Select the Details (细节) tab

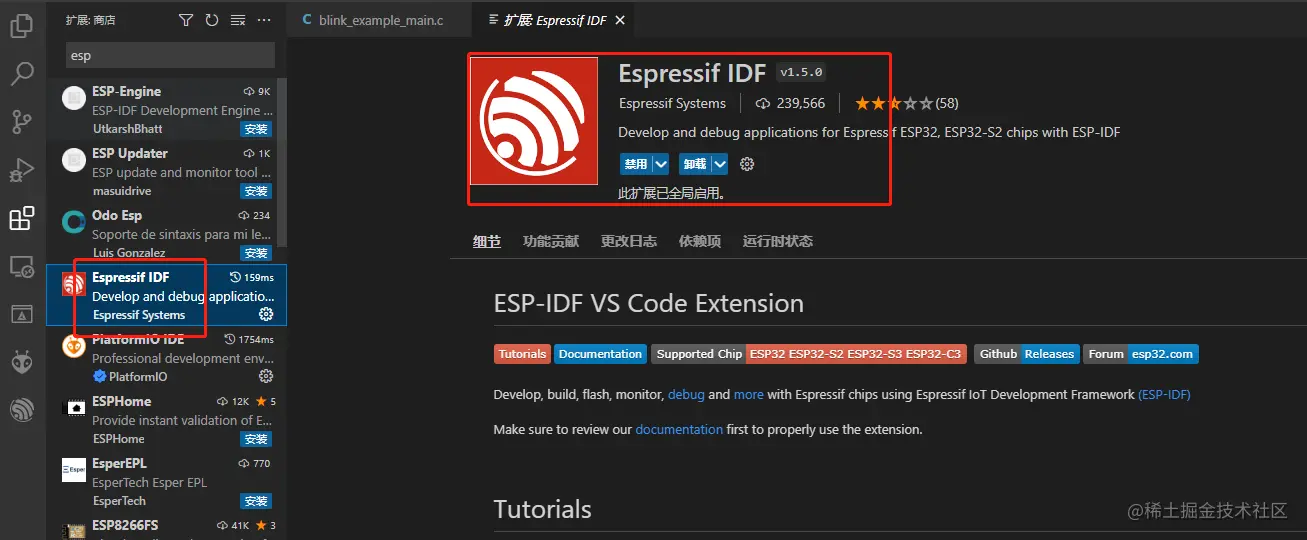(487, 241)
